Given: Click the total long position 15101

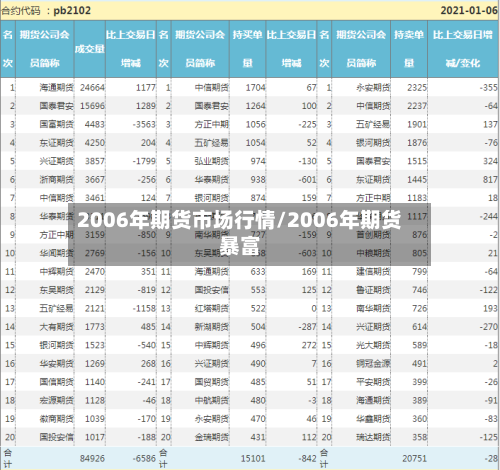Looking at the screenshot, I should coord(253,459).
